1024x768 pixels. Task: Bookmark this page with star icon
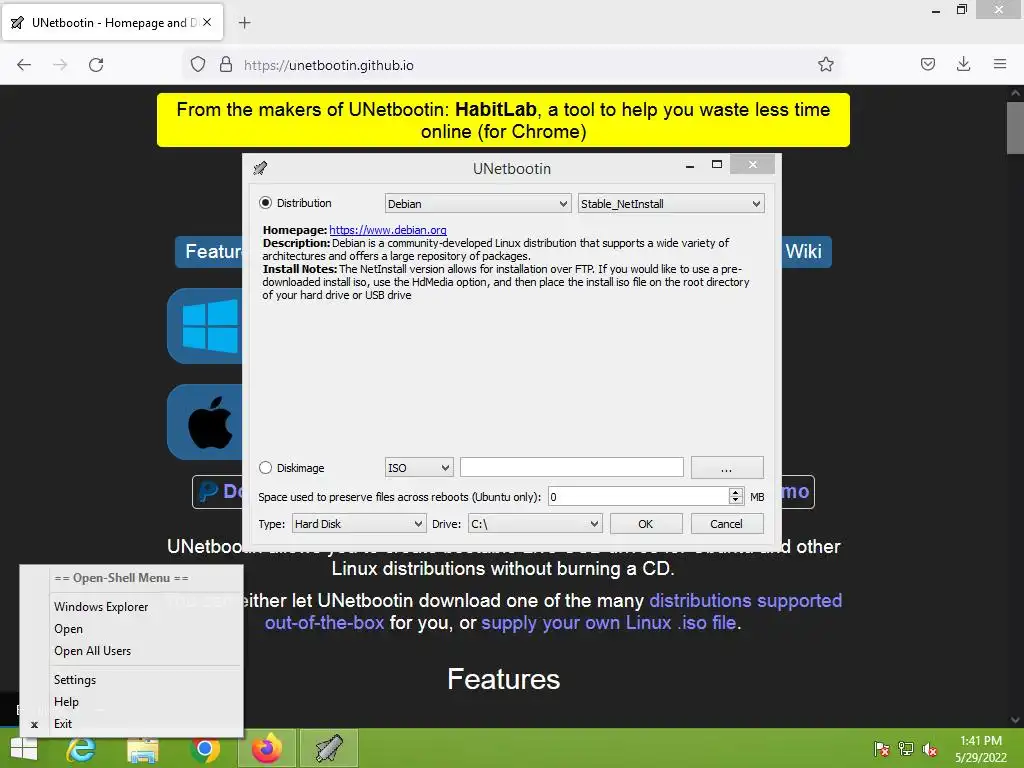826,64
